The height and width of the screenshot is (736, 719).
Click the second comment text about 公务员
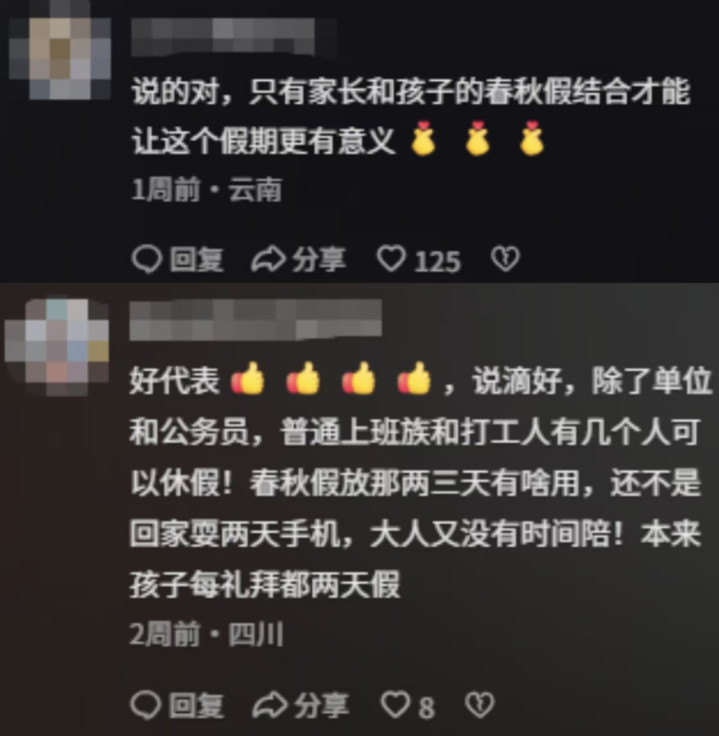[421, 483]
